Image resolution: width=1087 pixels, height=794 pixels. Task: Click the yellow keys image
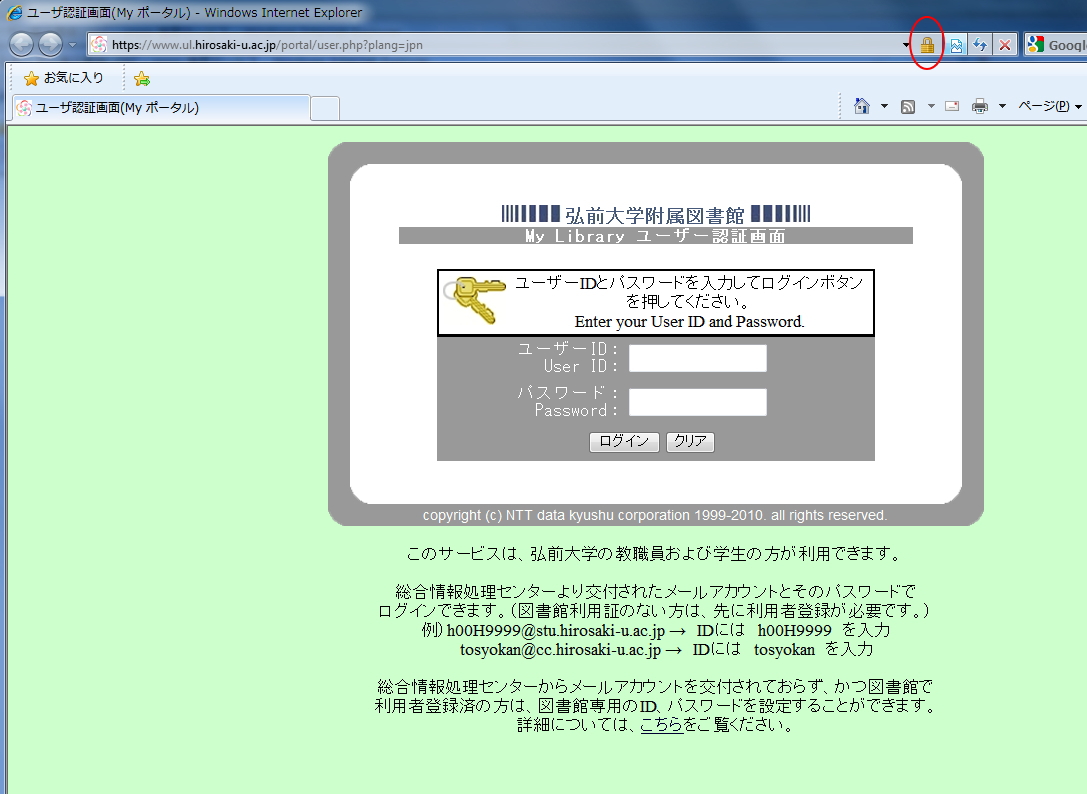coord(474,300)
